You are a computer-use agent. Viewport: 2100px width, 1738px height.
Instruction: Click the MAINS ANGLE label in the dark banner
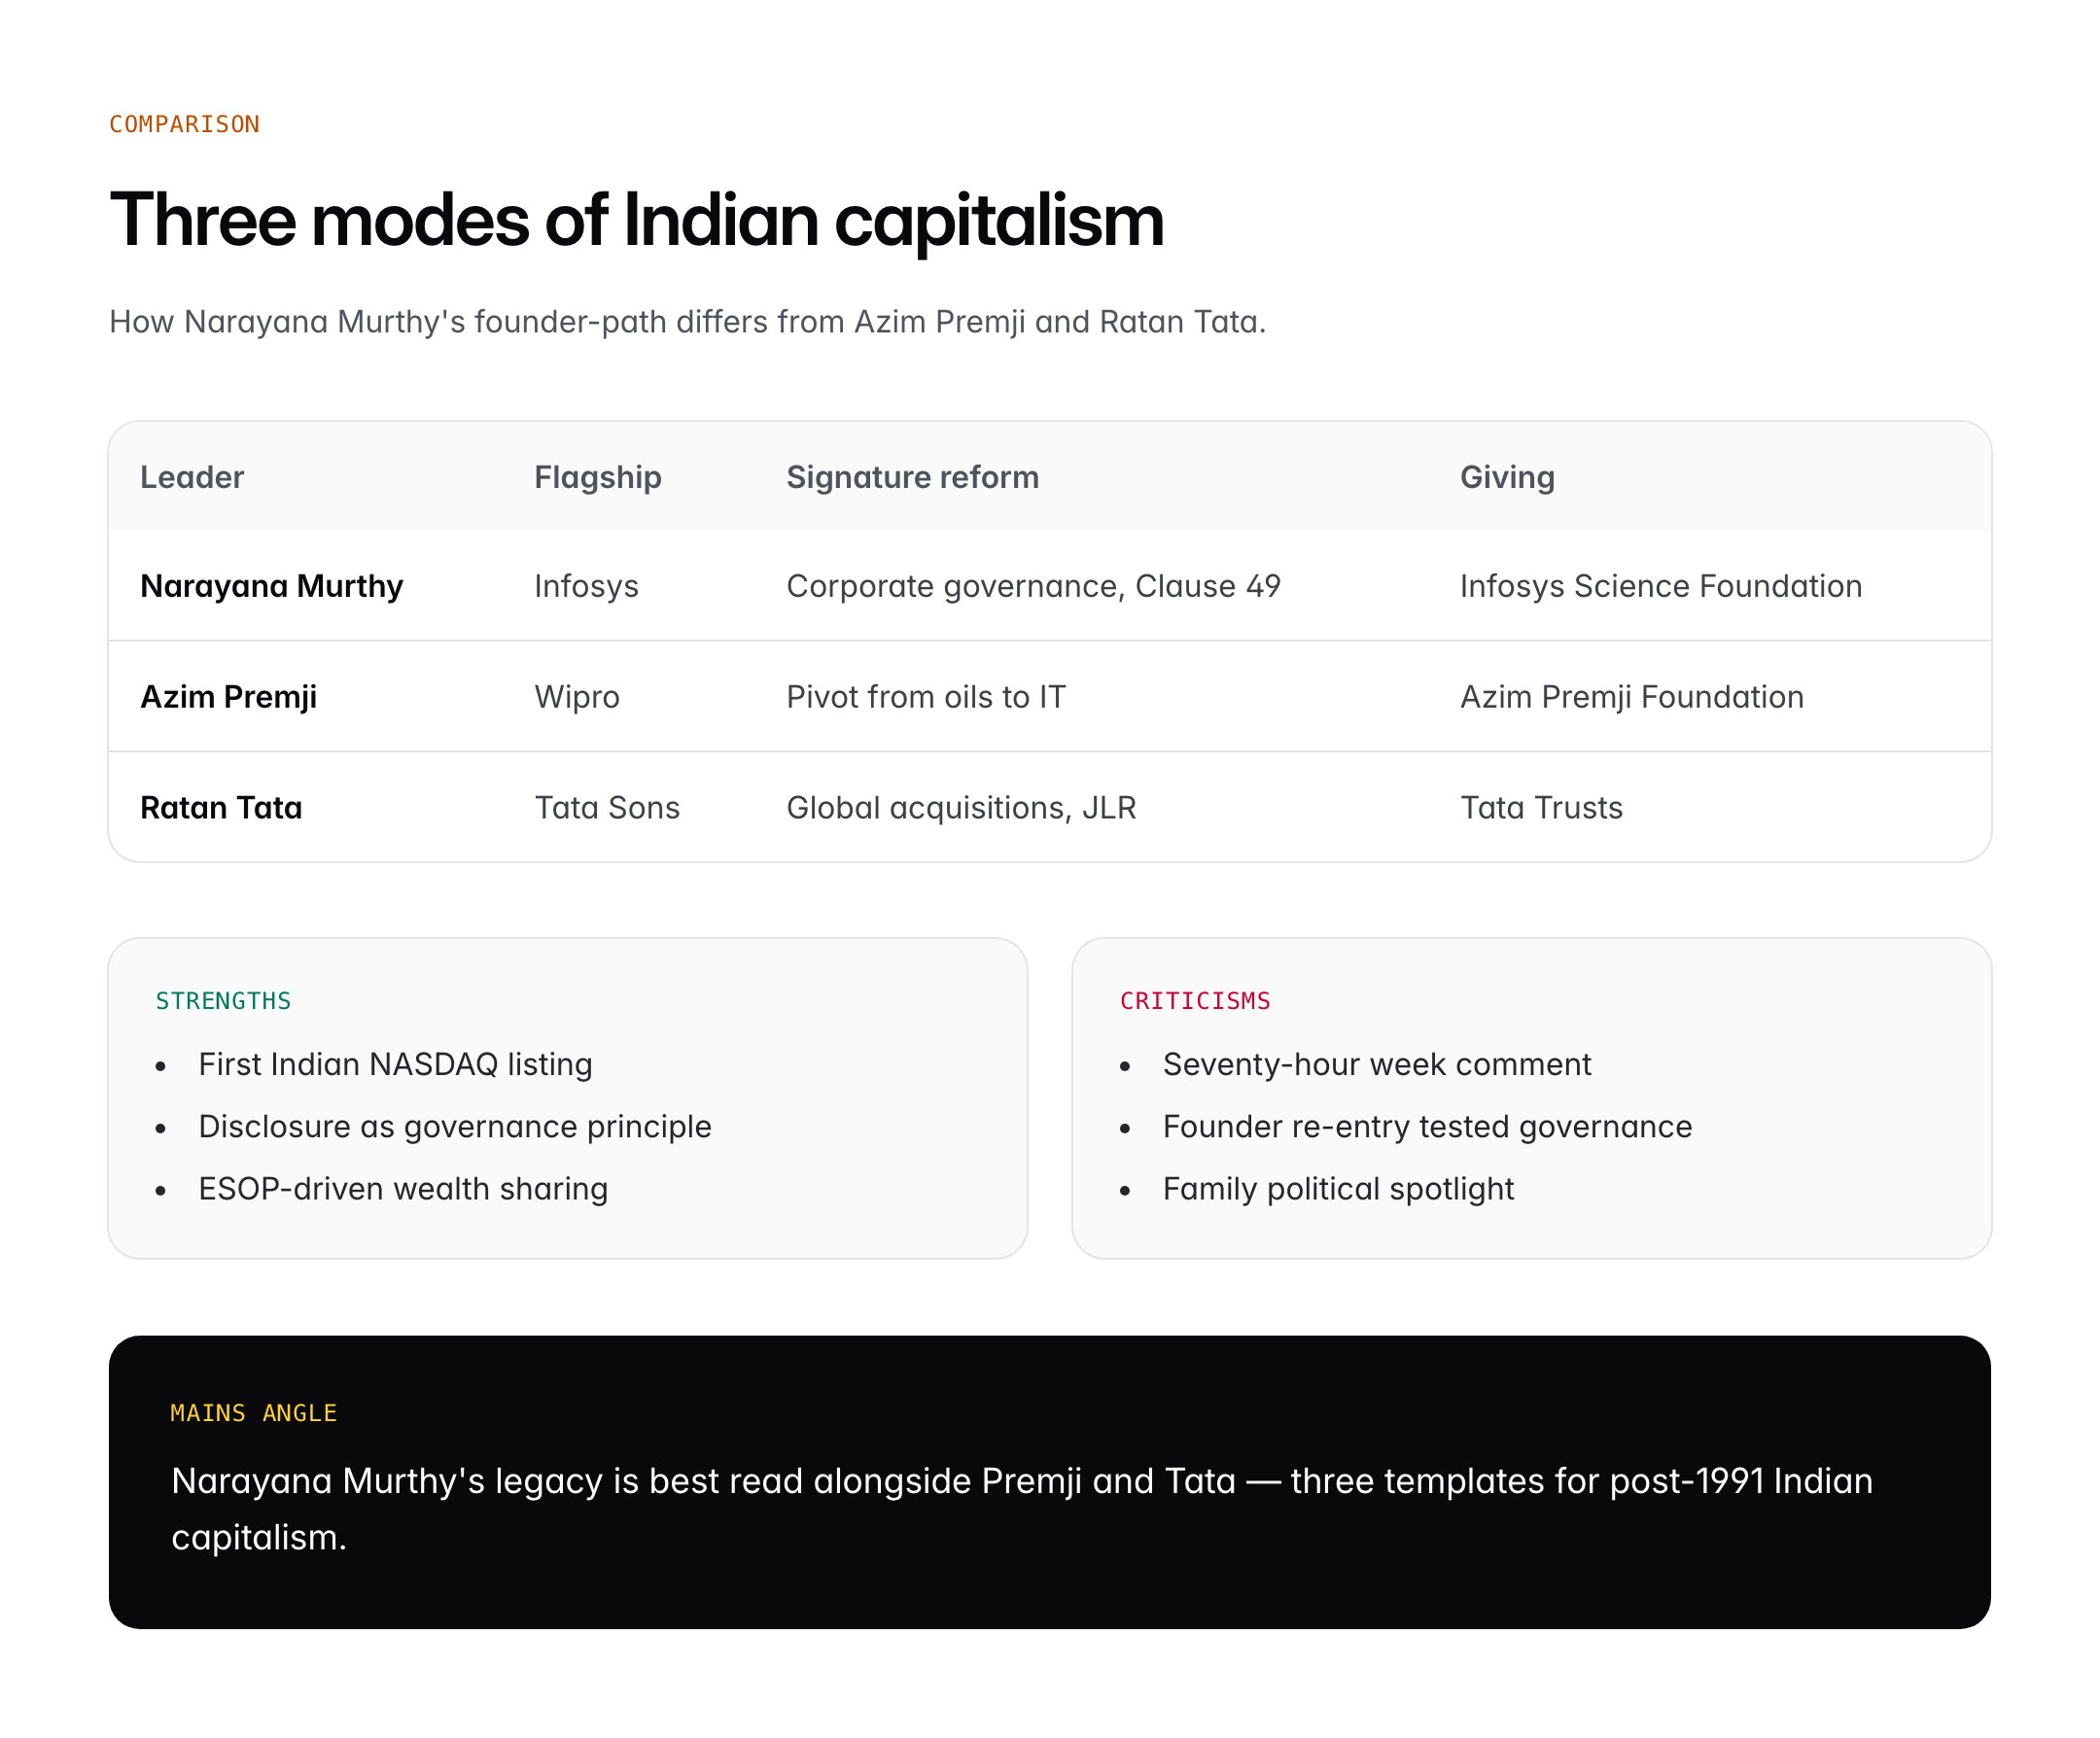pyautogui.click(x=253, y=1413)
